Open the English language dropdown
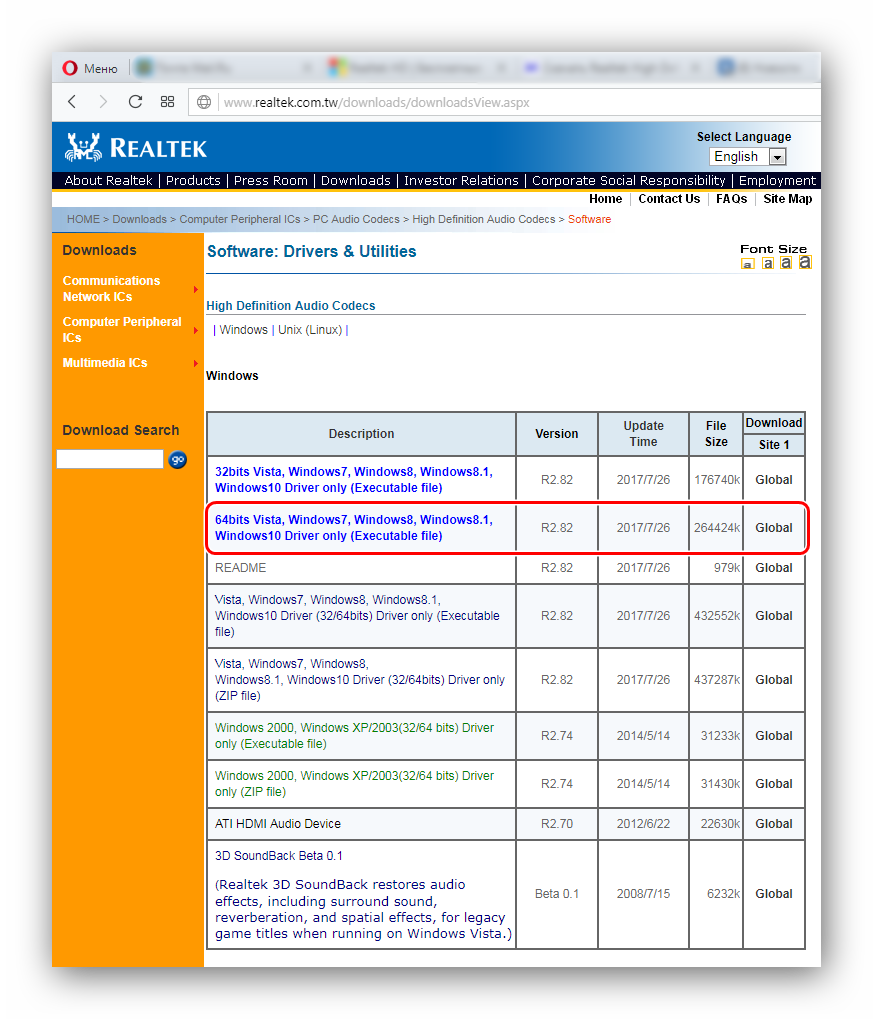The image size is (873, 1019). pos(748,157)
